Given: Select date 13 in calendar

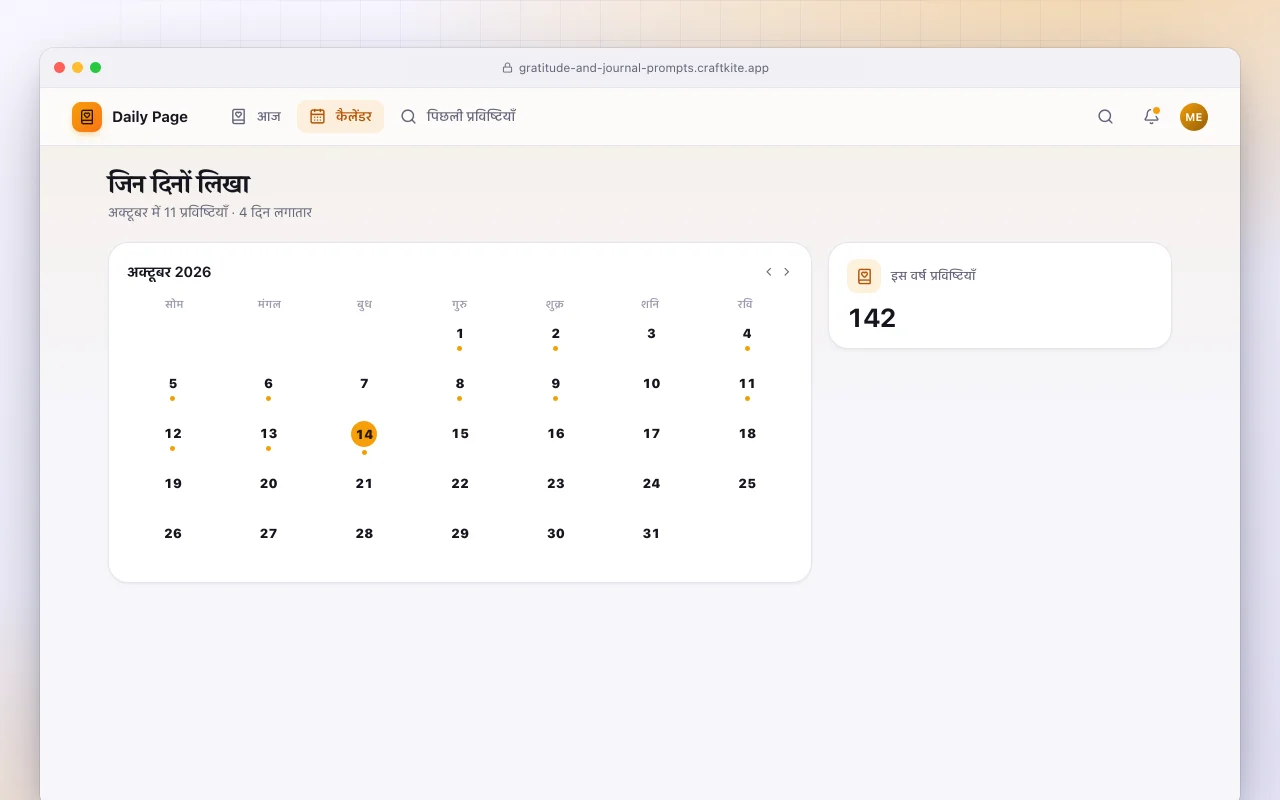Looking at the screenshot, I should pyautogui.click(x=269, y=436).
